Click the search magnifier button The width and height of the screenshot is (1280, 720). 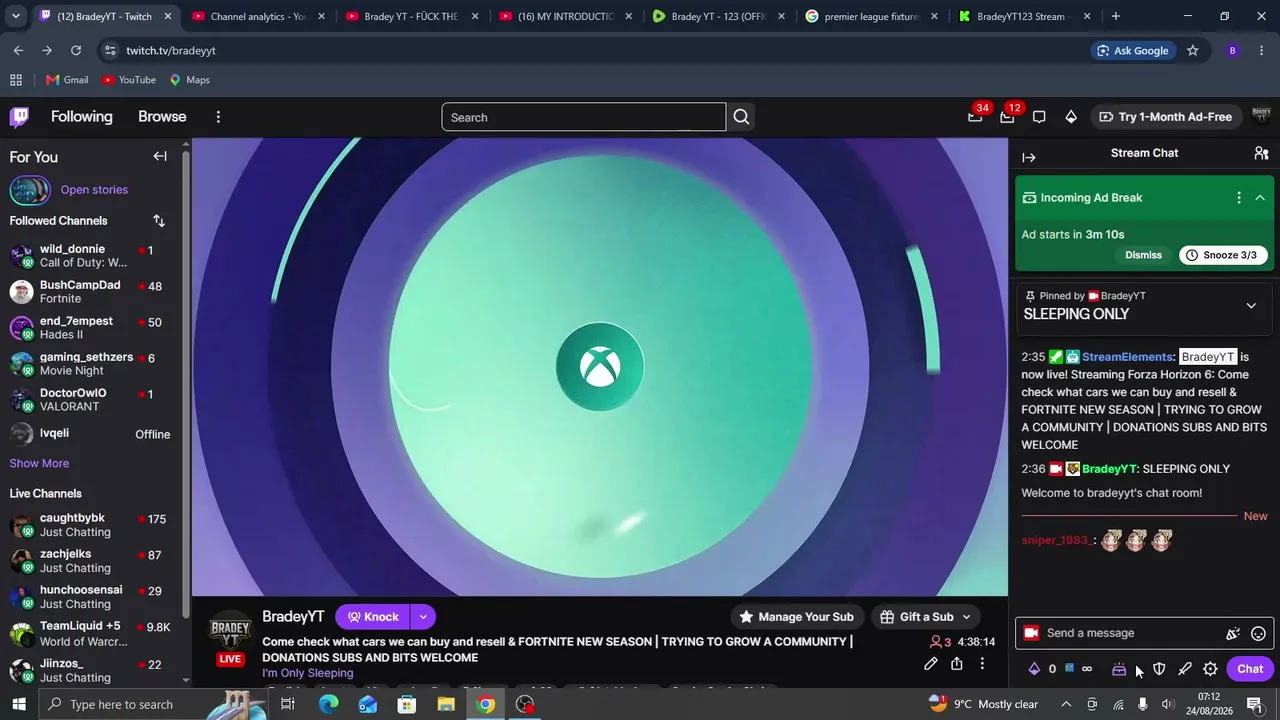tap(741, 117)
